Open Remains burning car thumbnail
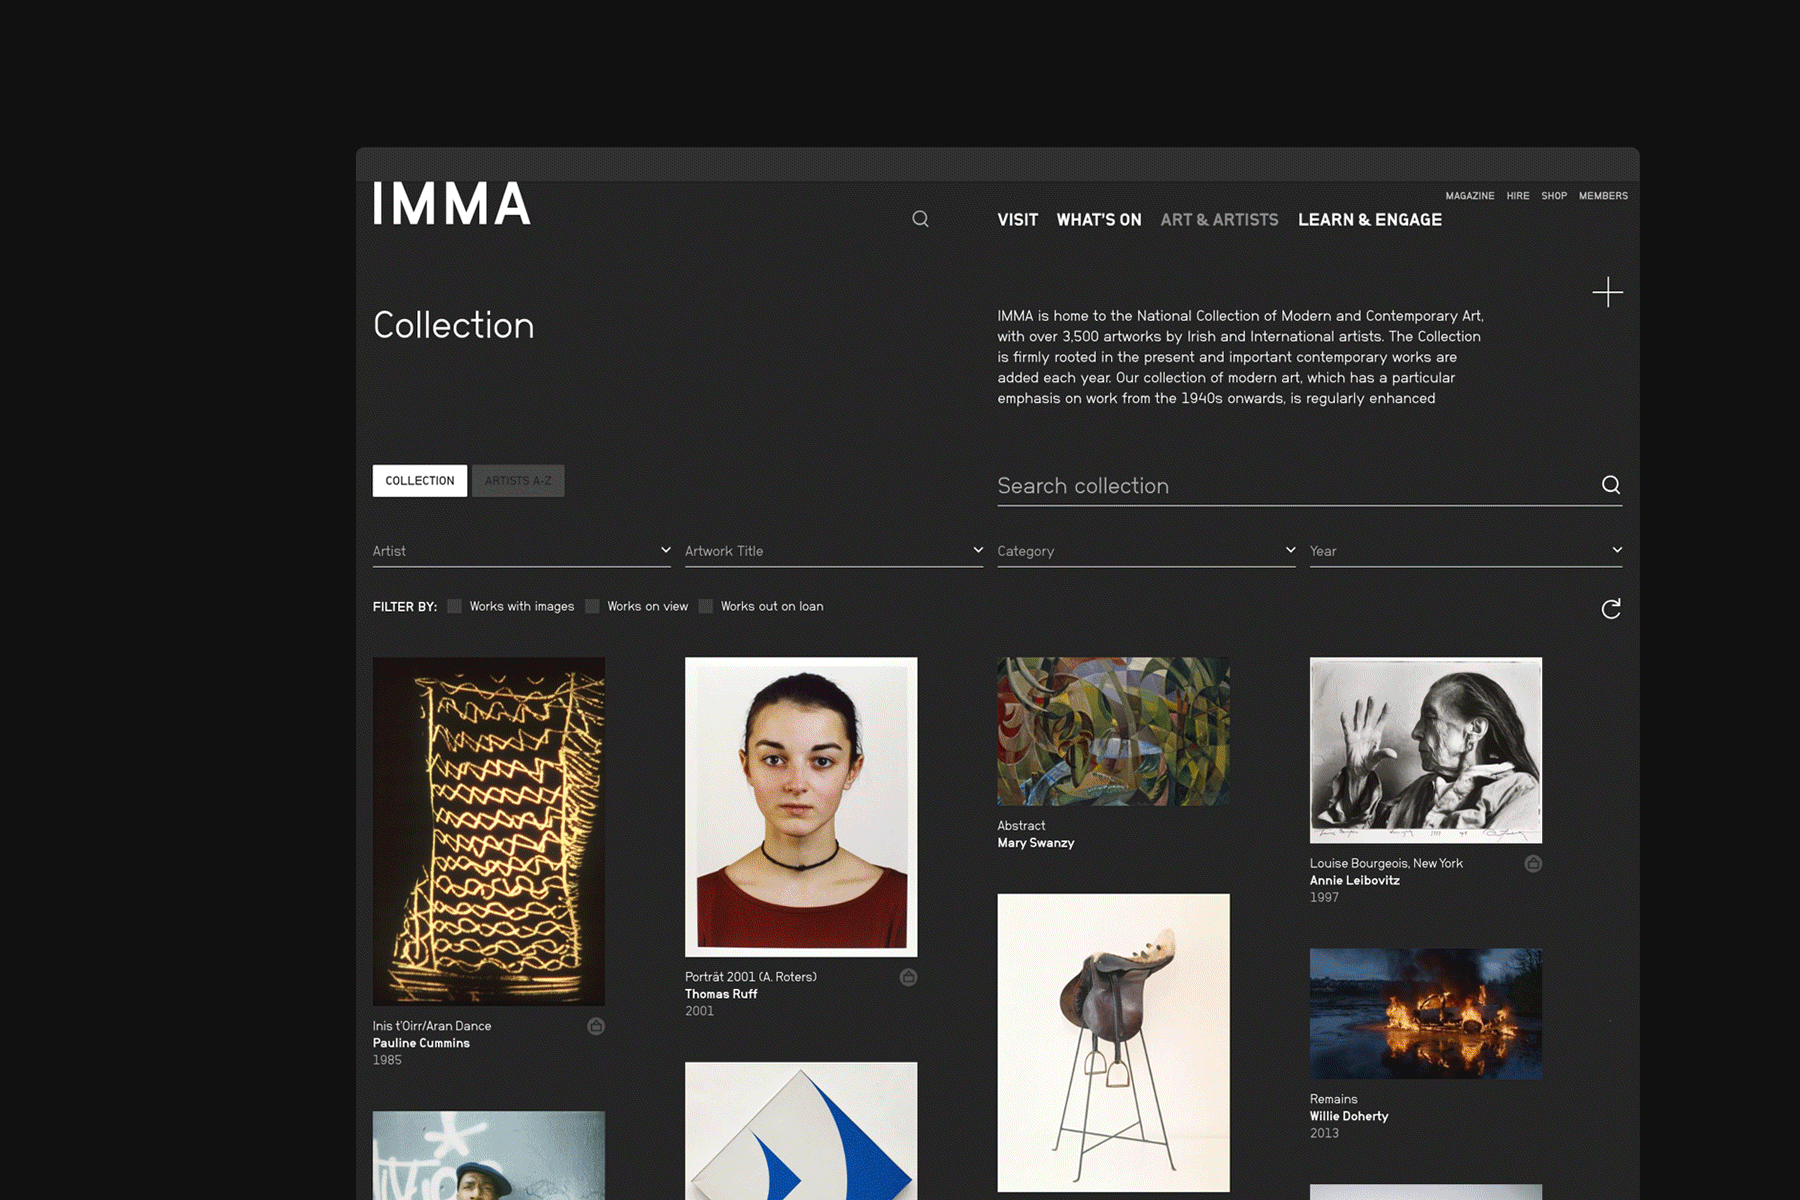This screenshot has height=1200, width=1800. tap(1426, 1014)
